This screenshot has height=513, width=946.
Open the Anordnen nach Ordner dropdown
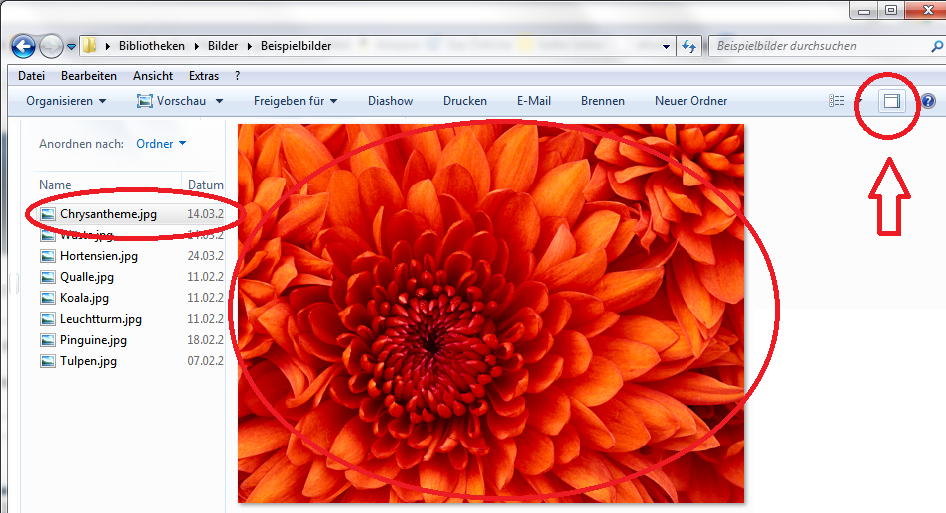(x=161, y=144)
